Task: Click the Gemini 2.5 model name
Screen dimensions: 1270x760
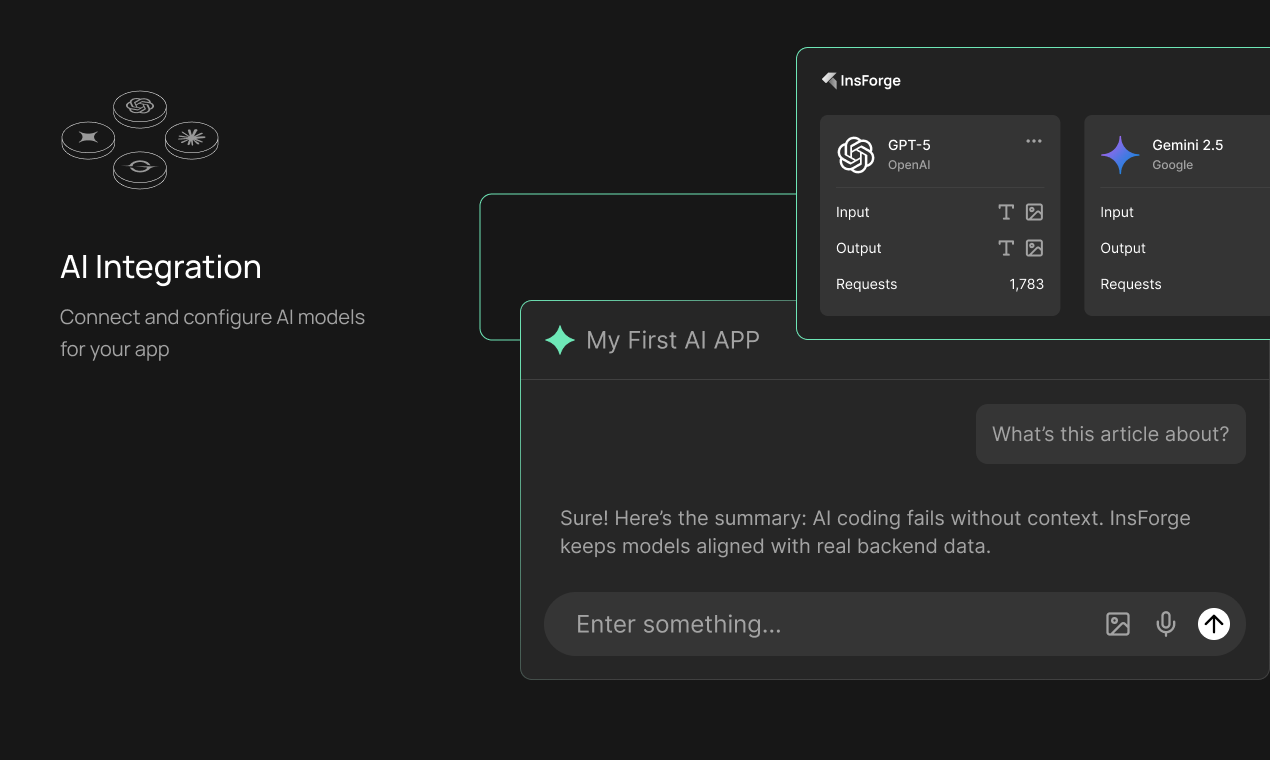Action: tap(1188, 145)
